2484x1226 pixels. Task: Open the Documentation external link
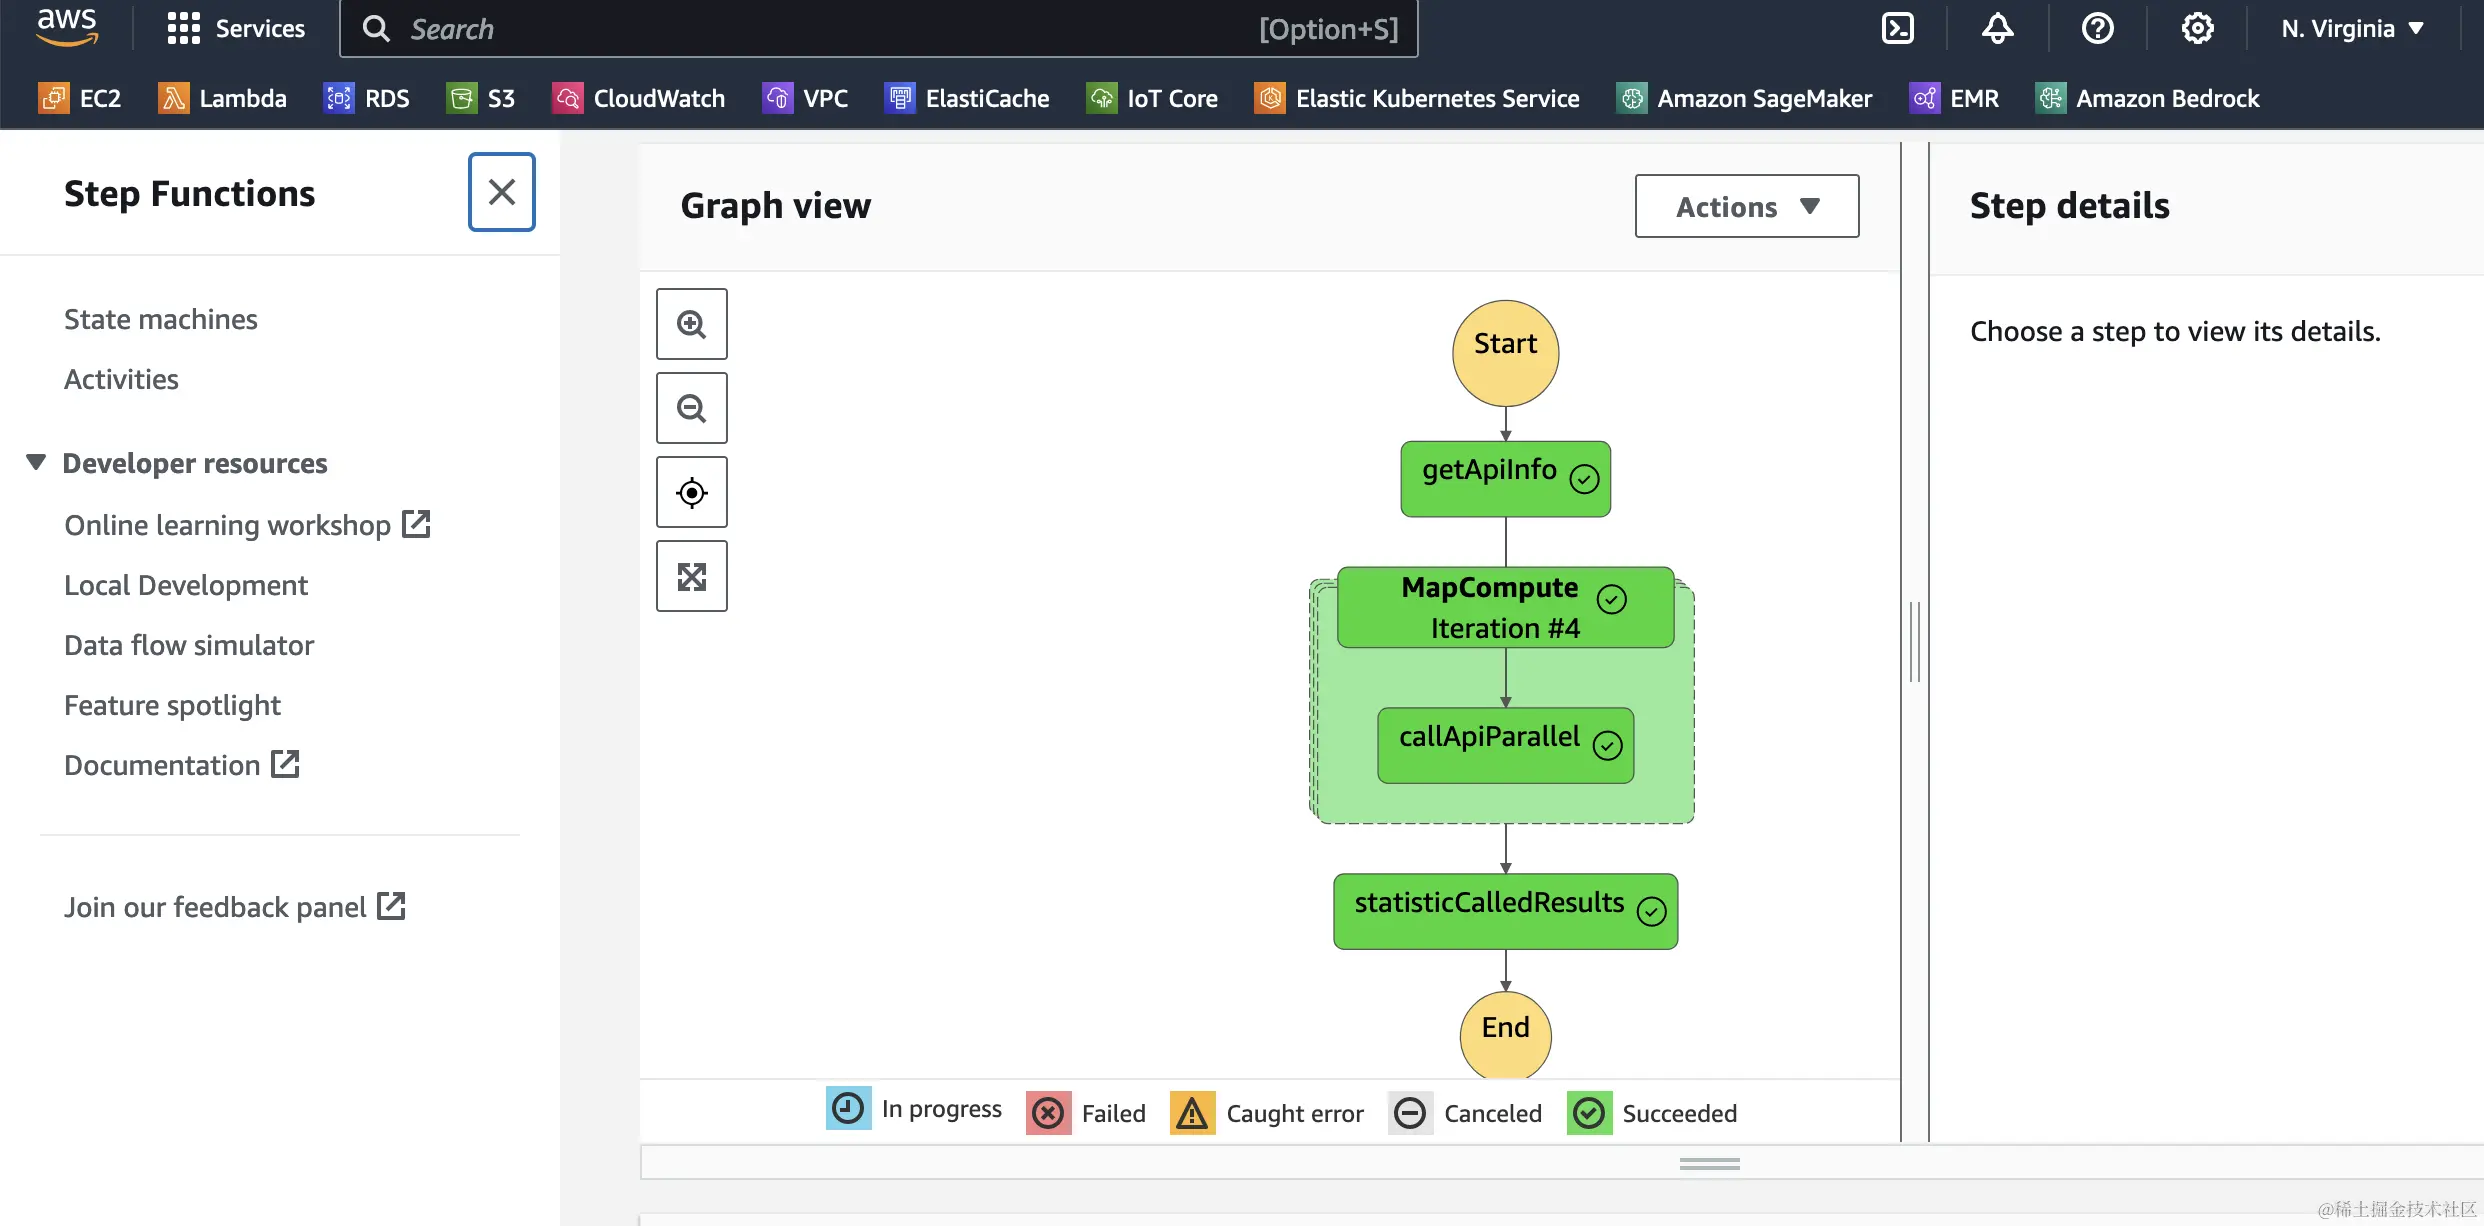click(182, 765)
